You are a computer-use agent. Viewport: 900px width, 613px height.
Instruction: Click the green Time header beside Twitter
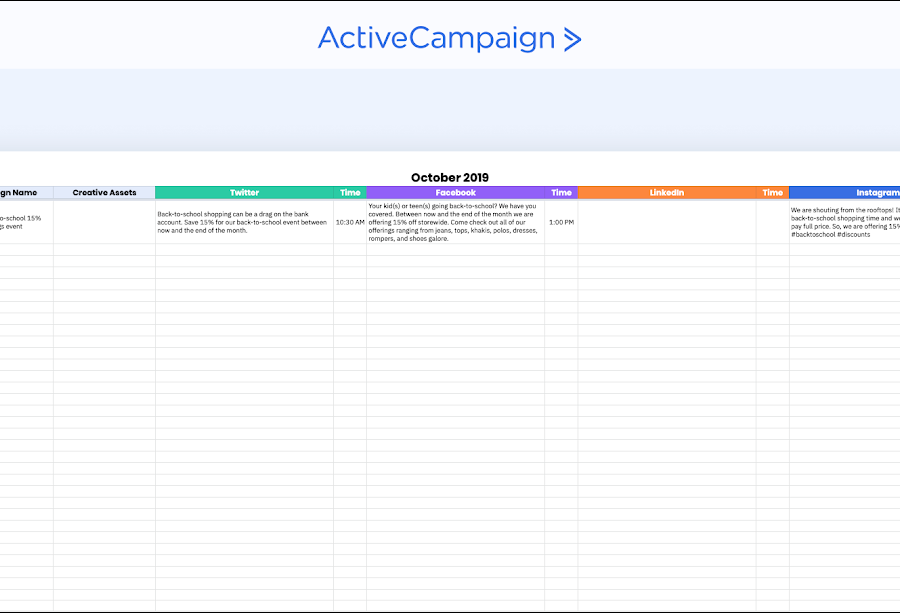click(x=350, y=193)
